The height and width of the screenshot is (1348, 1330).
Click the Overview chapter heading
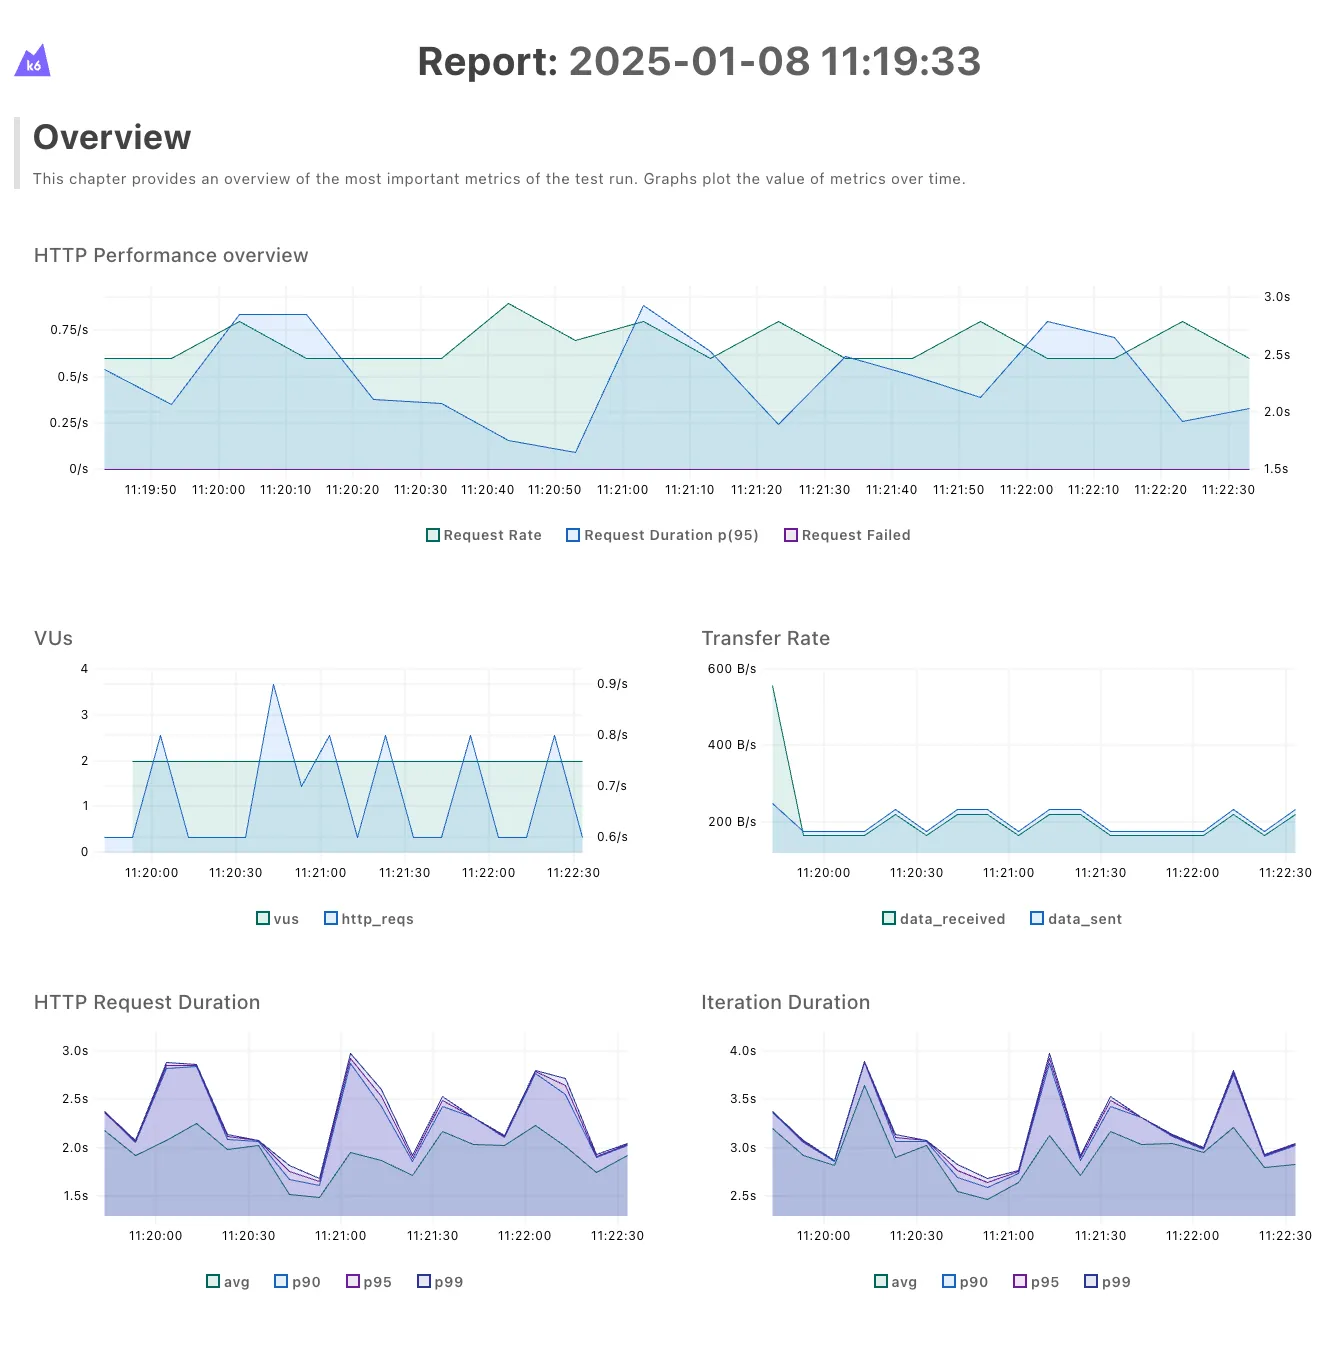click(112, 137)
